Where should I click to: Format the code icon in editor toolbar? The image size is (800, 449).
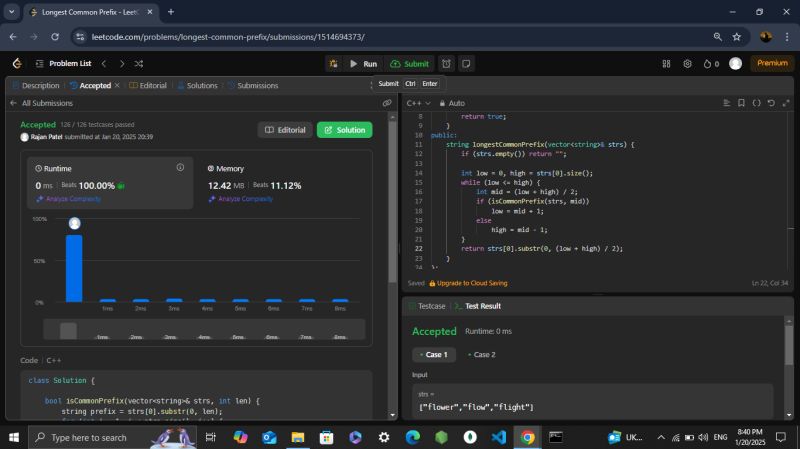(x=727, y=103)
